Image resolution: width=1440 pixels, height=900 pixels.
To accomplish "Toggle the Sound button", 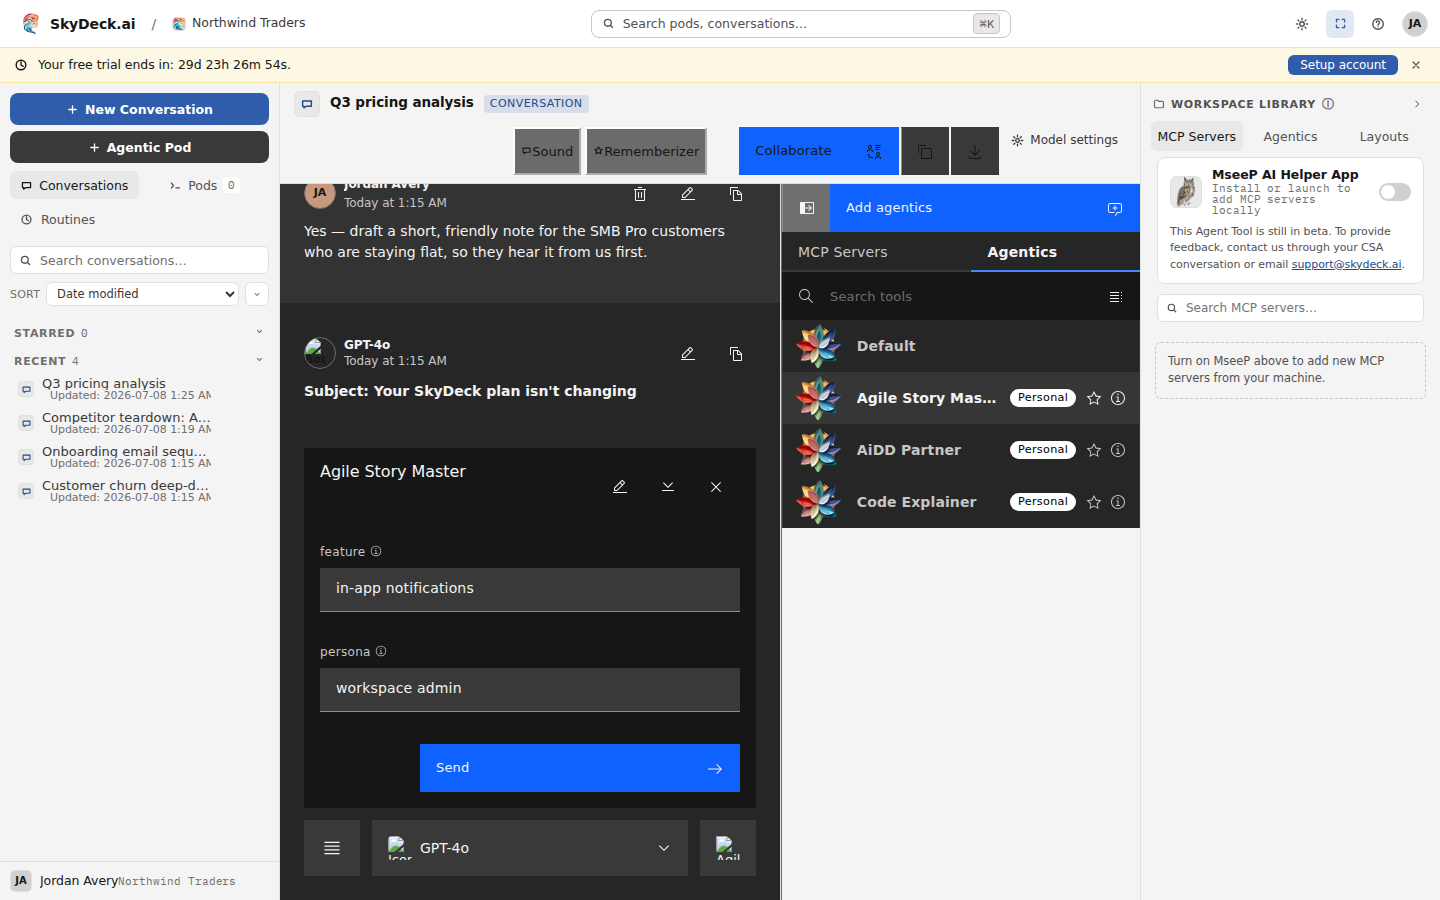I will coord(547,151).
